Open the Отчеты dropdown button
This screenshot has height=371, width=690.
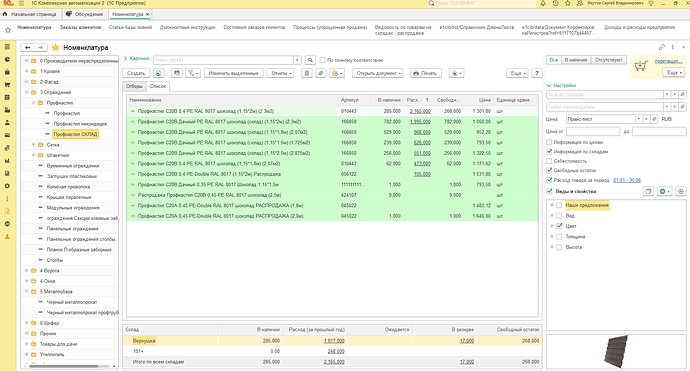[280, 73]
